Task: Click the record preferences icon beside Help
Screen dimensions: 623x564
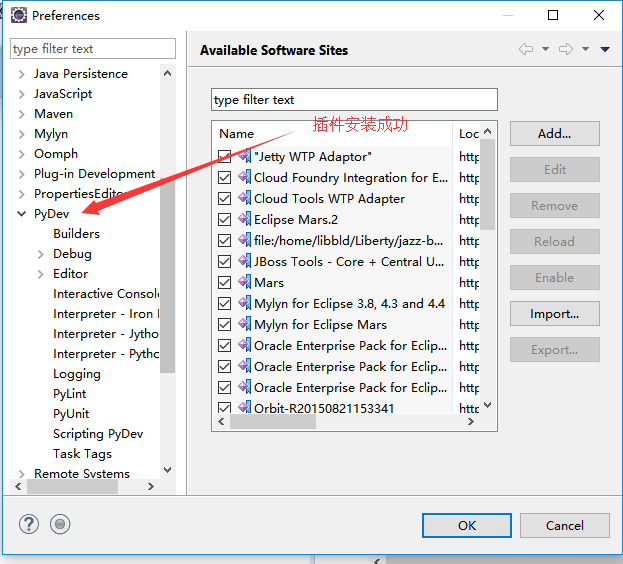Action: click(x=60, y=524)
